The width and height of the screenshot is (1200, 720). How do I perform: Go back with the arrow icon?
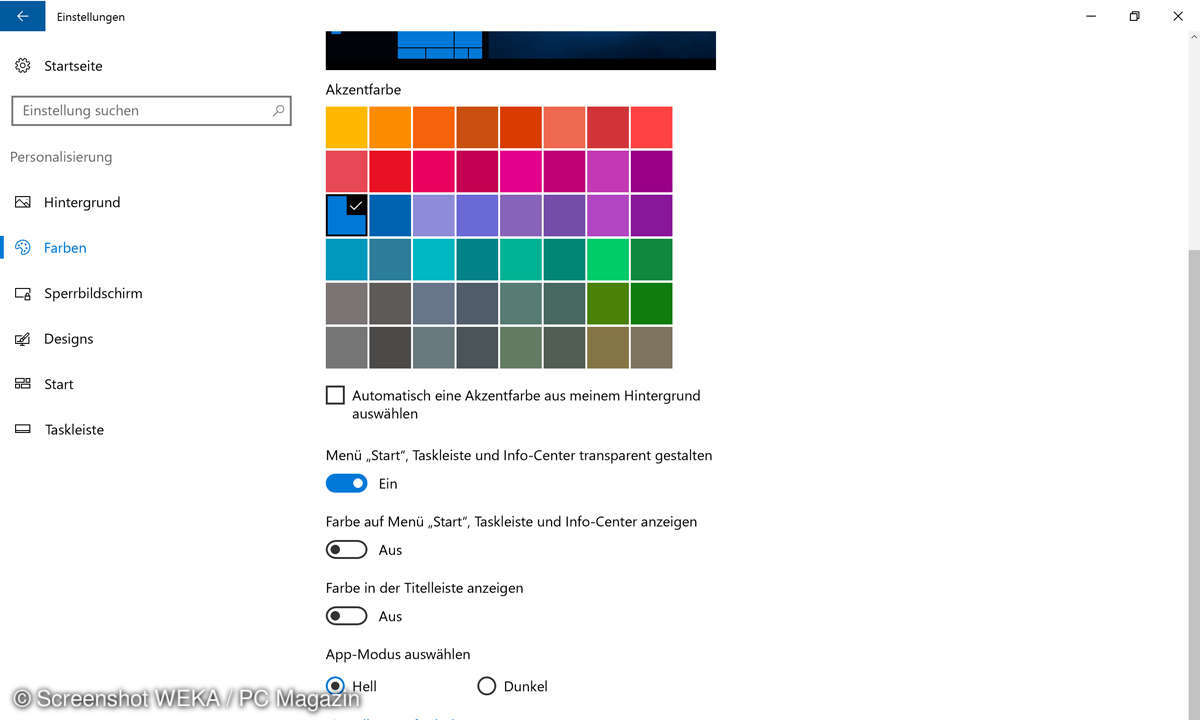tap(22, 16)
